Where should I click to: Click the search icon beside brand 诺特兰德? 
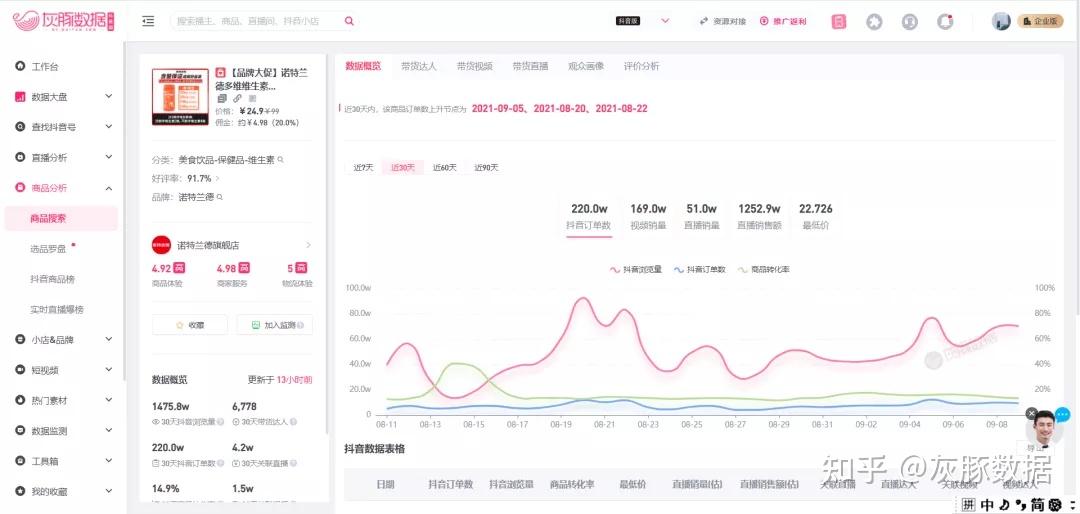pyautogui.click(x=220, y=197)
